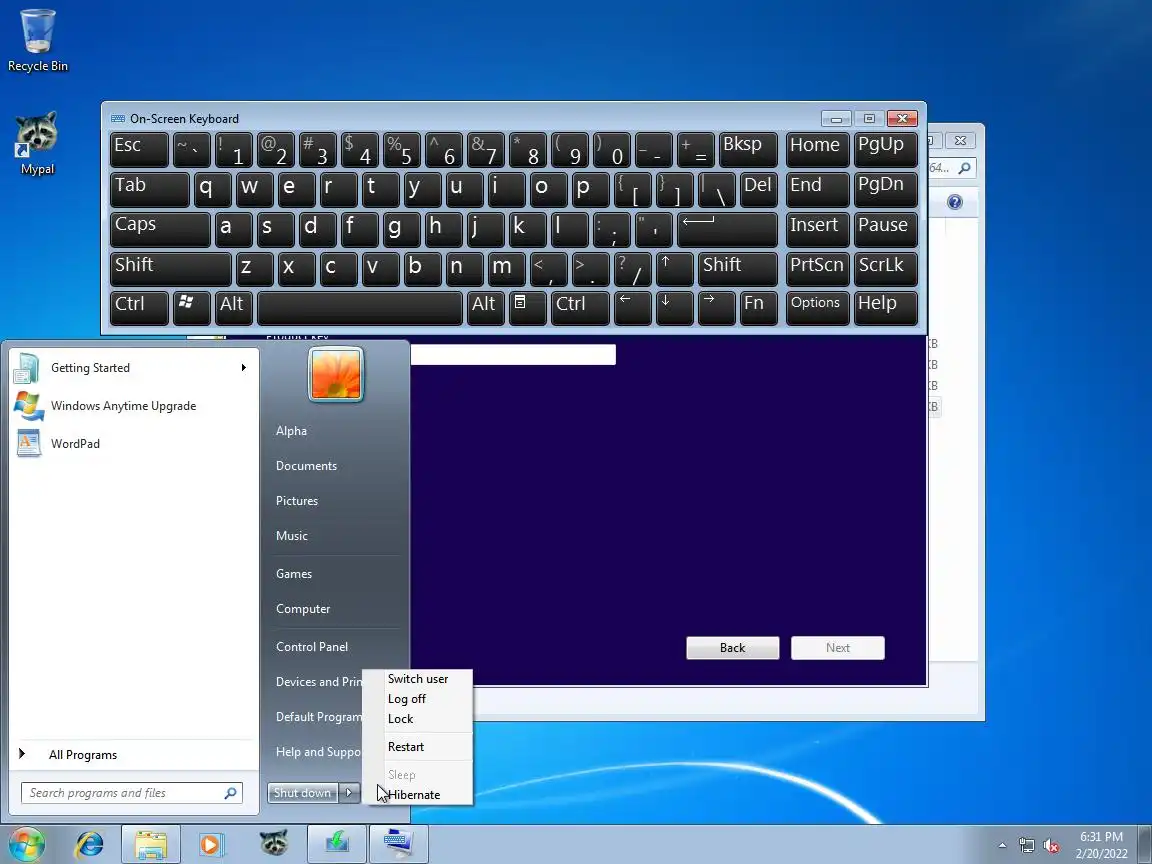Open Documents from Start menu

[306, 466]
